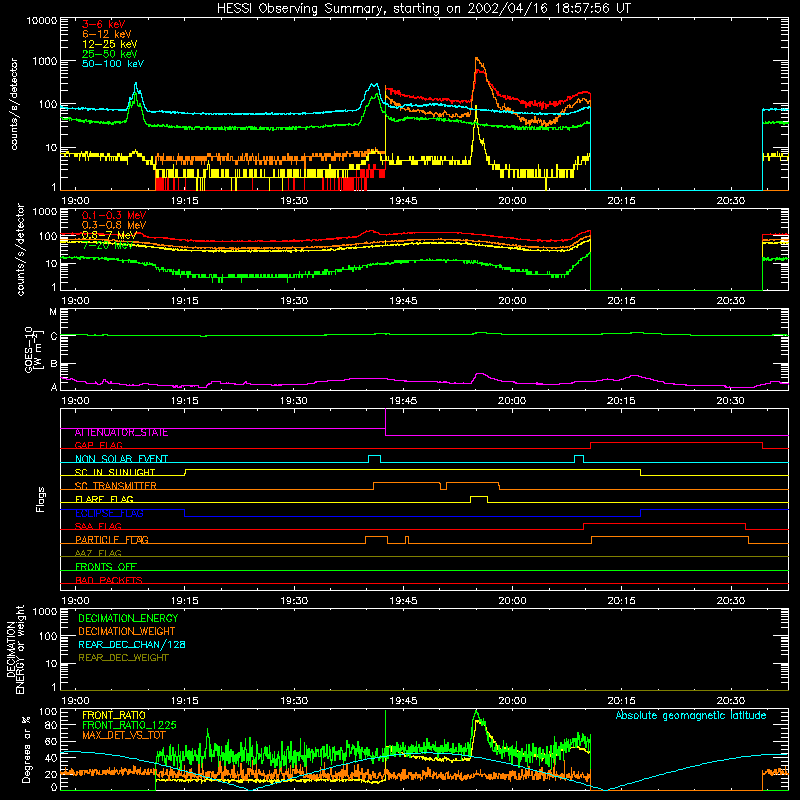The image size is (800, 800).
Task: Click the vertical Flags axis title
Action: (x=40, y=499)
